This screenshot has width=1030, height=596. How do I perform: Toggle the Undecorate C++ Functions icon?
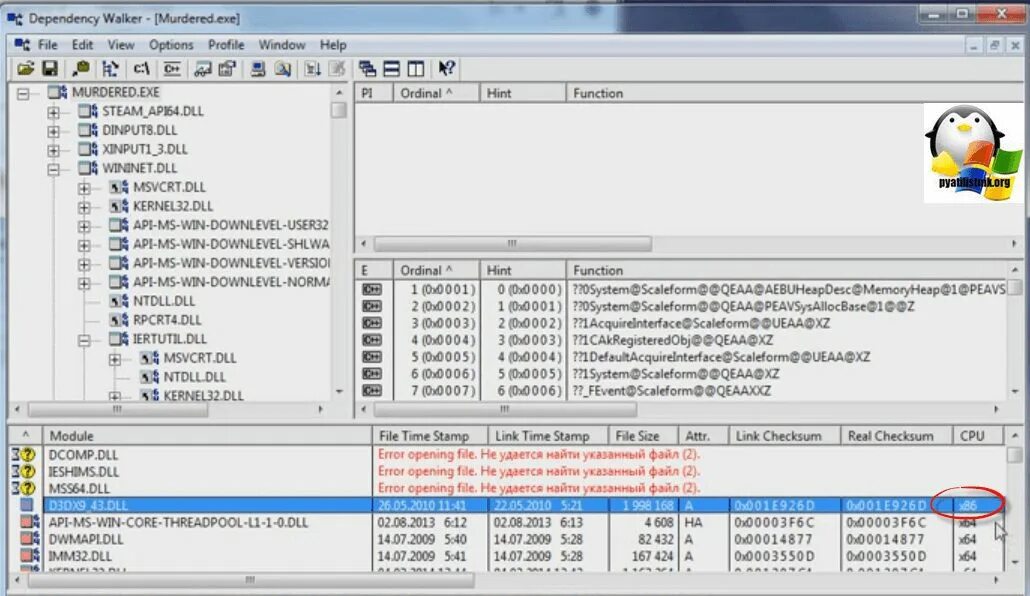click(172, 68)
